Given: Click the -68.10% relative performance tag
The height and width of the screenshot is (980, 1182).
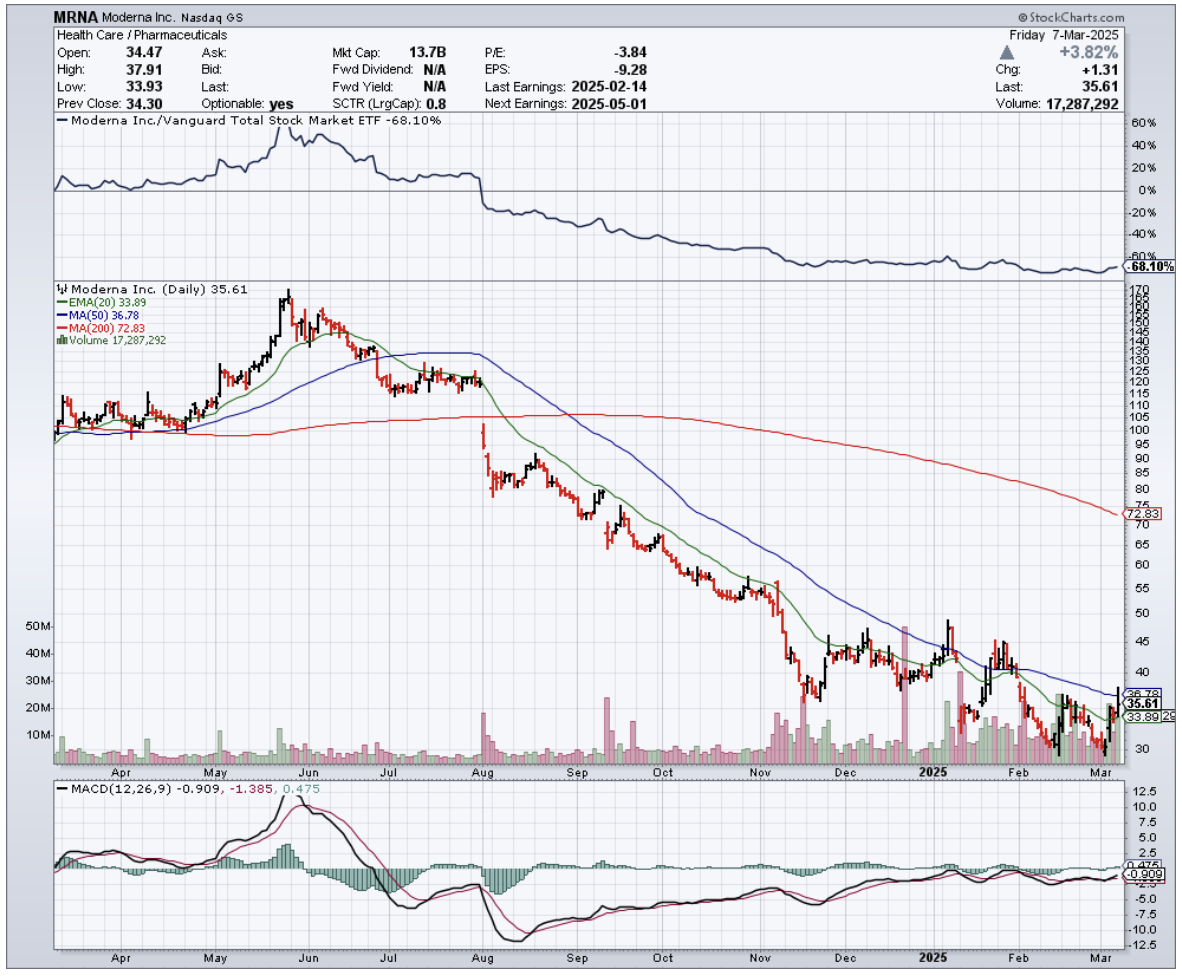Looking at the screenshot, I should click(x=1149, y=267).
